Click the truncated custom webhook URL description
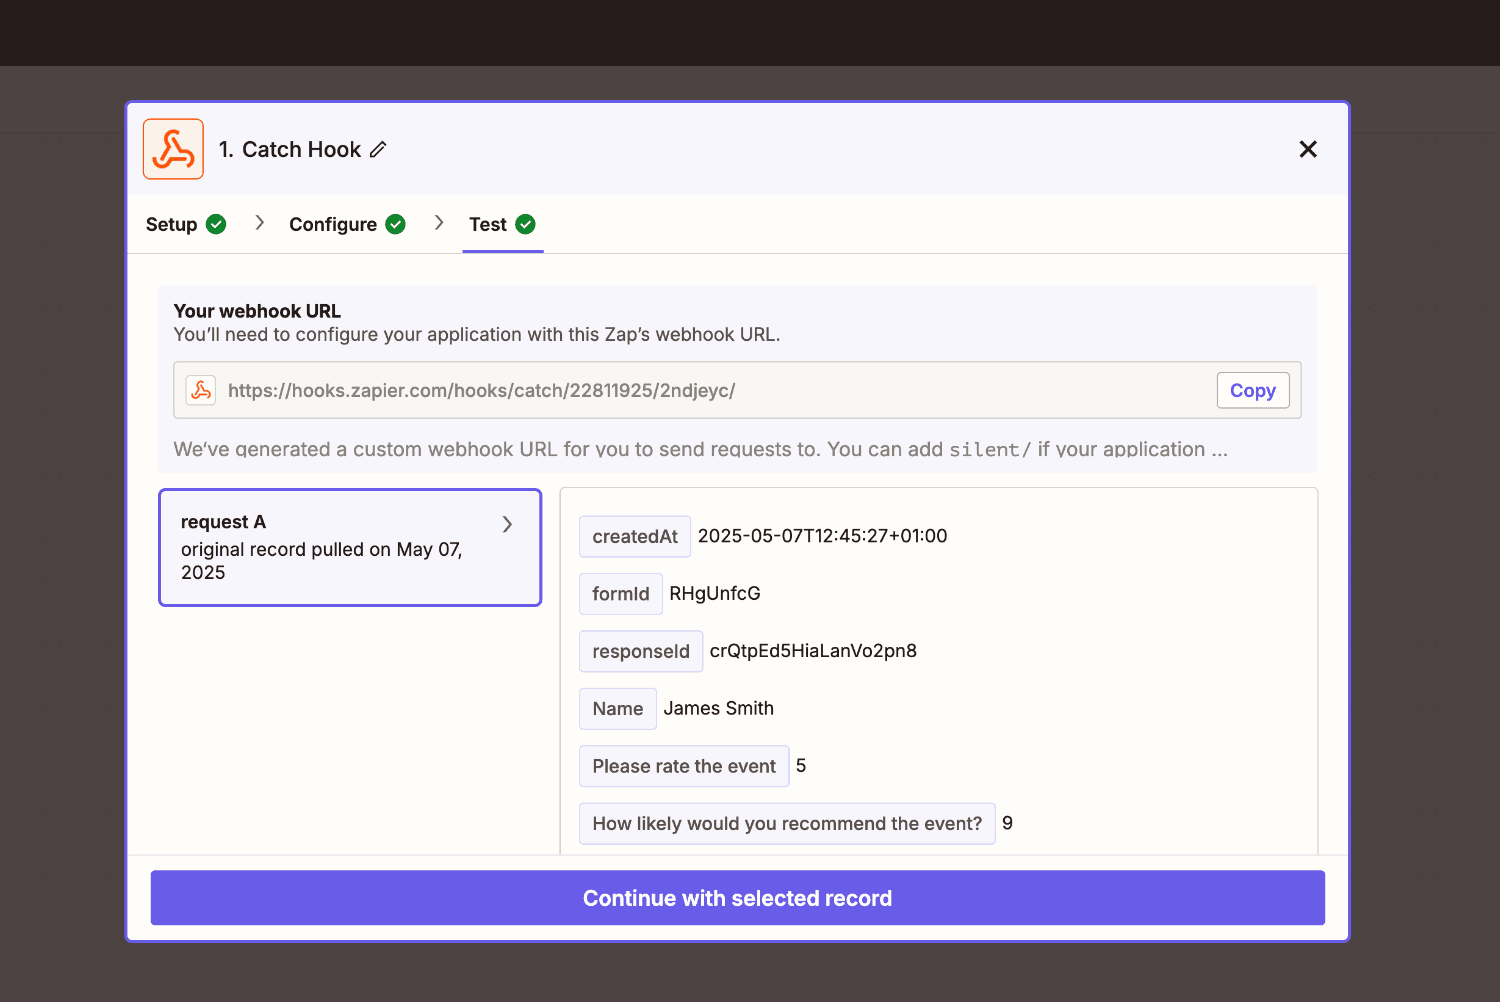 click(x=700, y=449)
